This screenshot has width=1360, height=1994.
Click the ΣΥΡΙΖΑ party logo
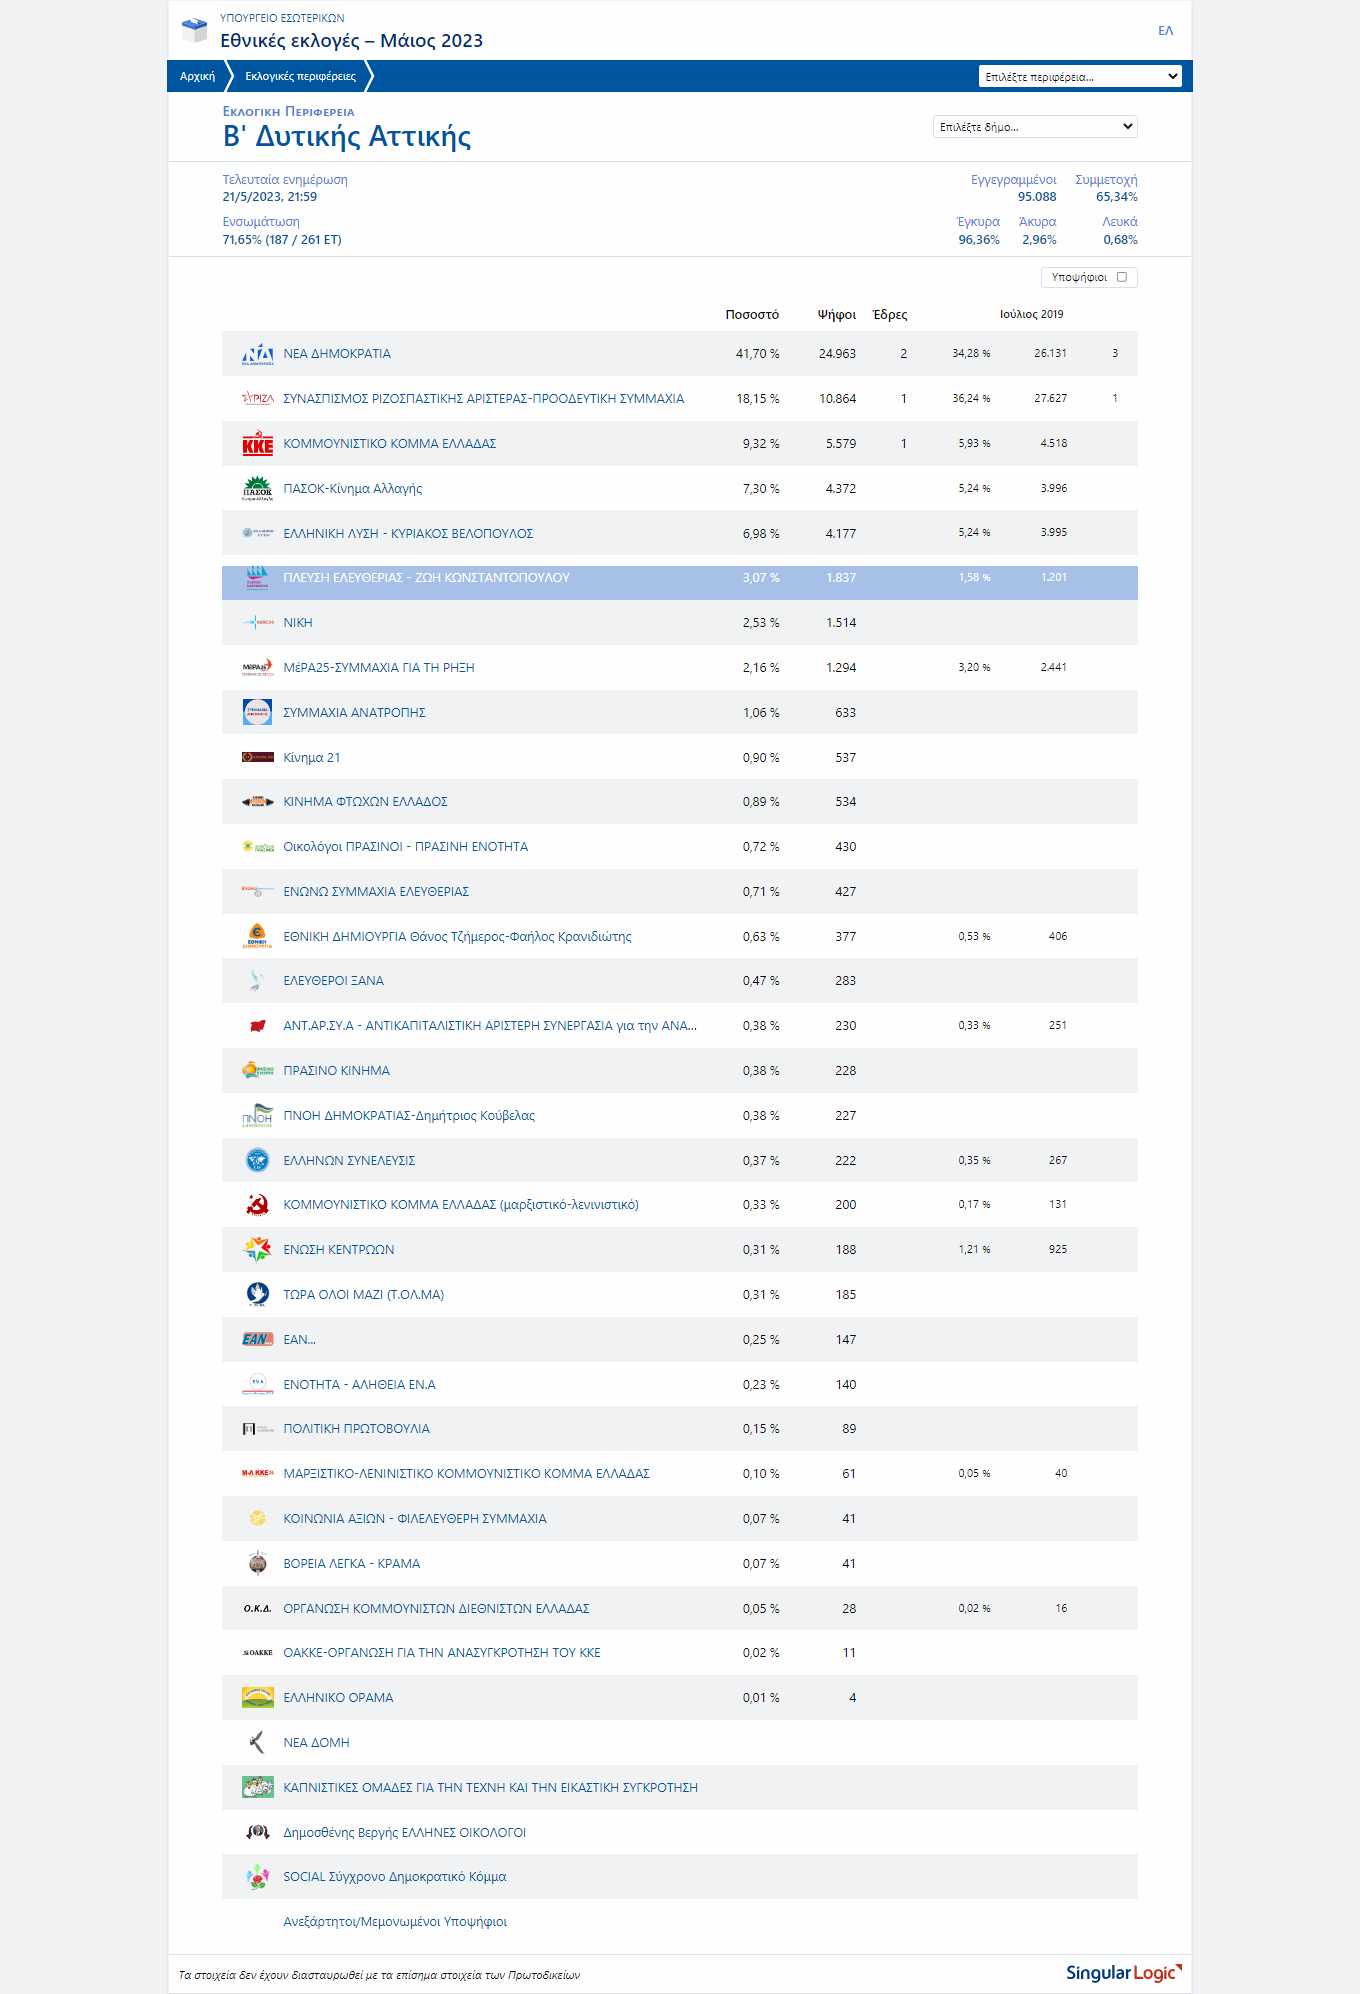point(257,398)
